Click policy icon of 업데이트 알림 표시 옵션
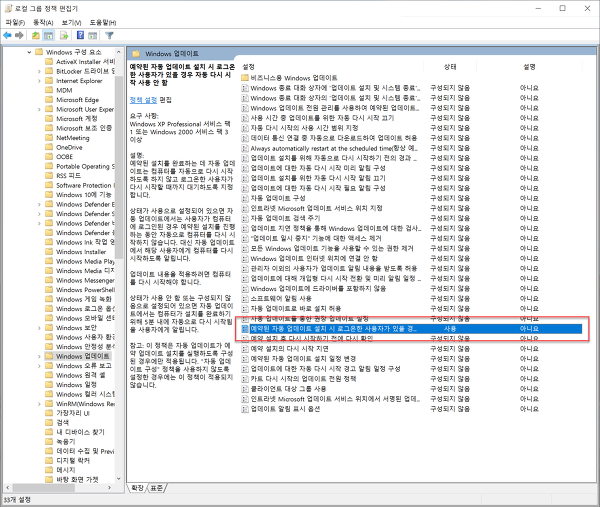The image size is (600, 507). click(245, 409)
